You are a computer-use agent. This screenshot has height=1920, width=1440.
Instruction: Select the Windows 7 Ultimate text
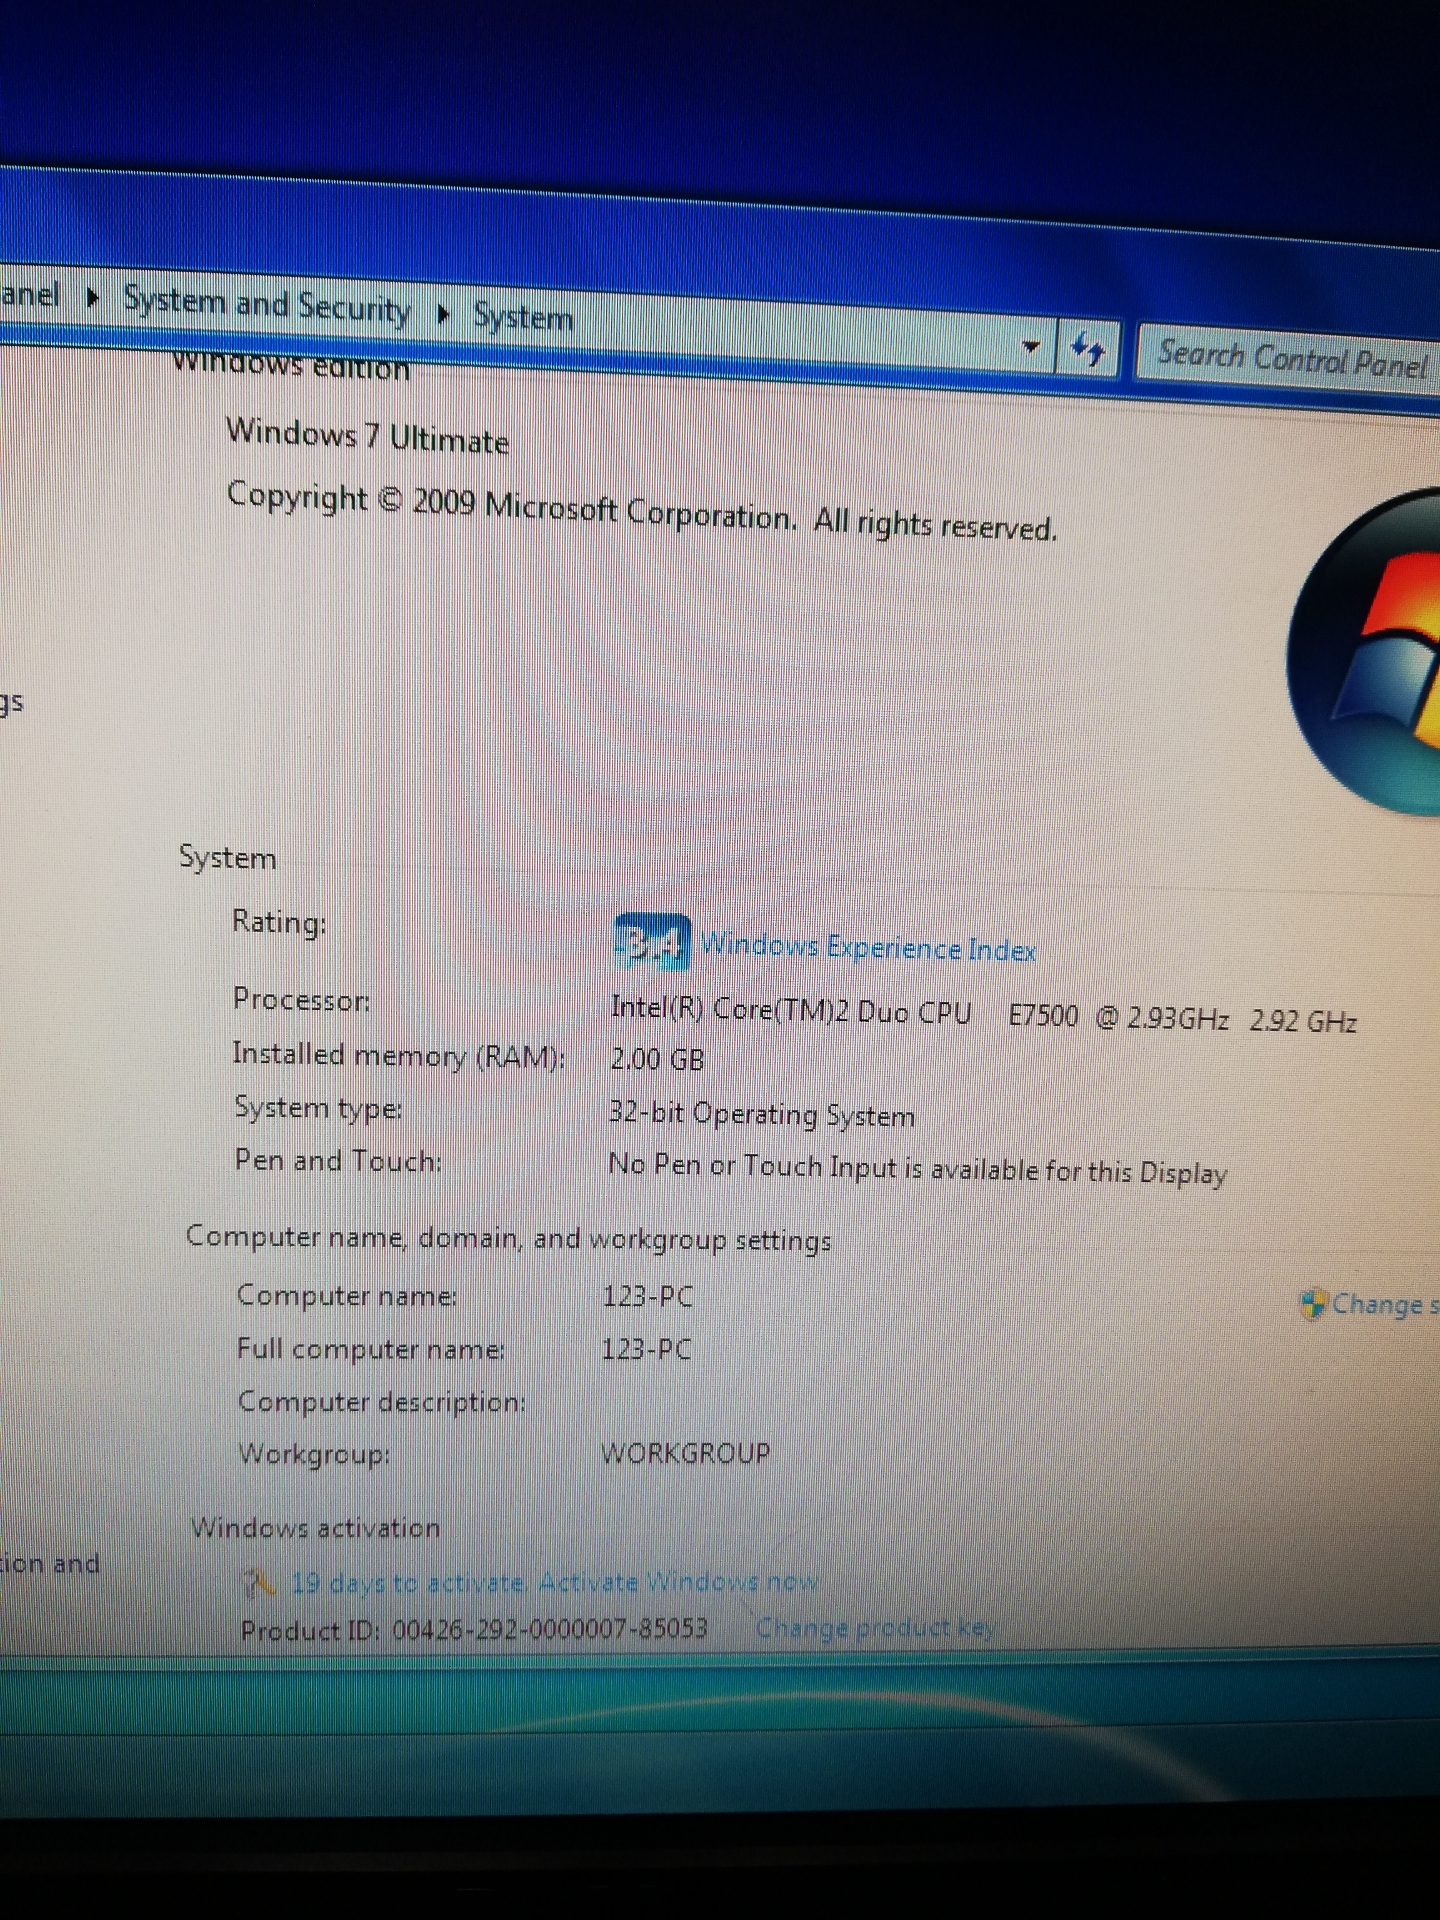(x=367, y=436)
